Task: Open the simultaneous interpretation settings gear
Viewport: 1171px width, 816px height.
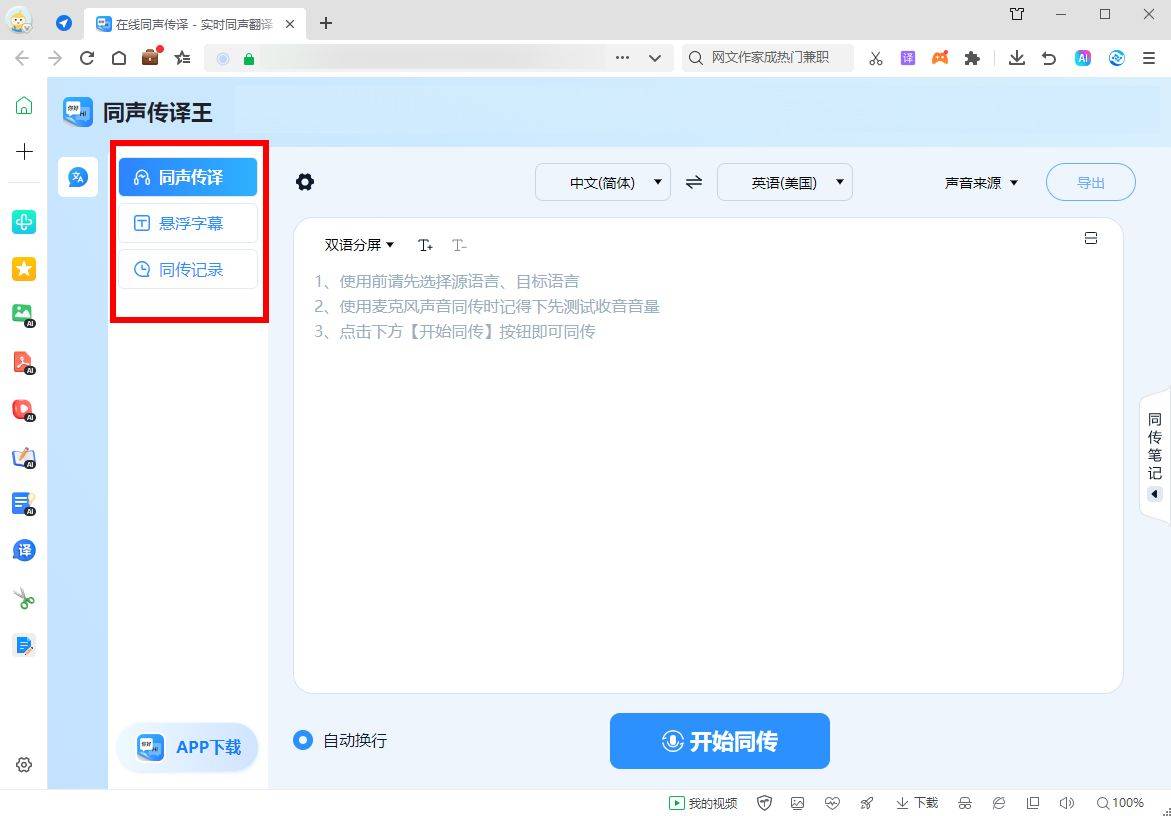Action: click(304, 182)
